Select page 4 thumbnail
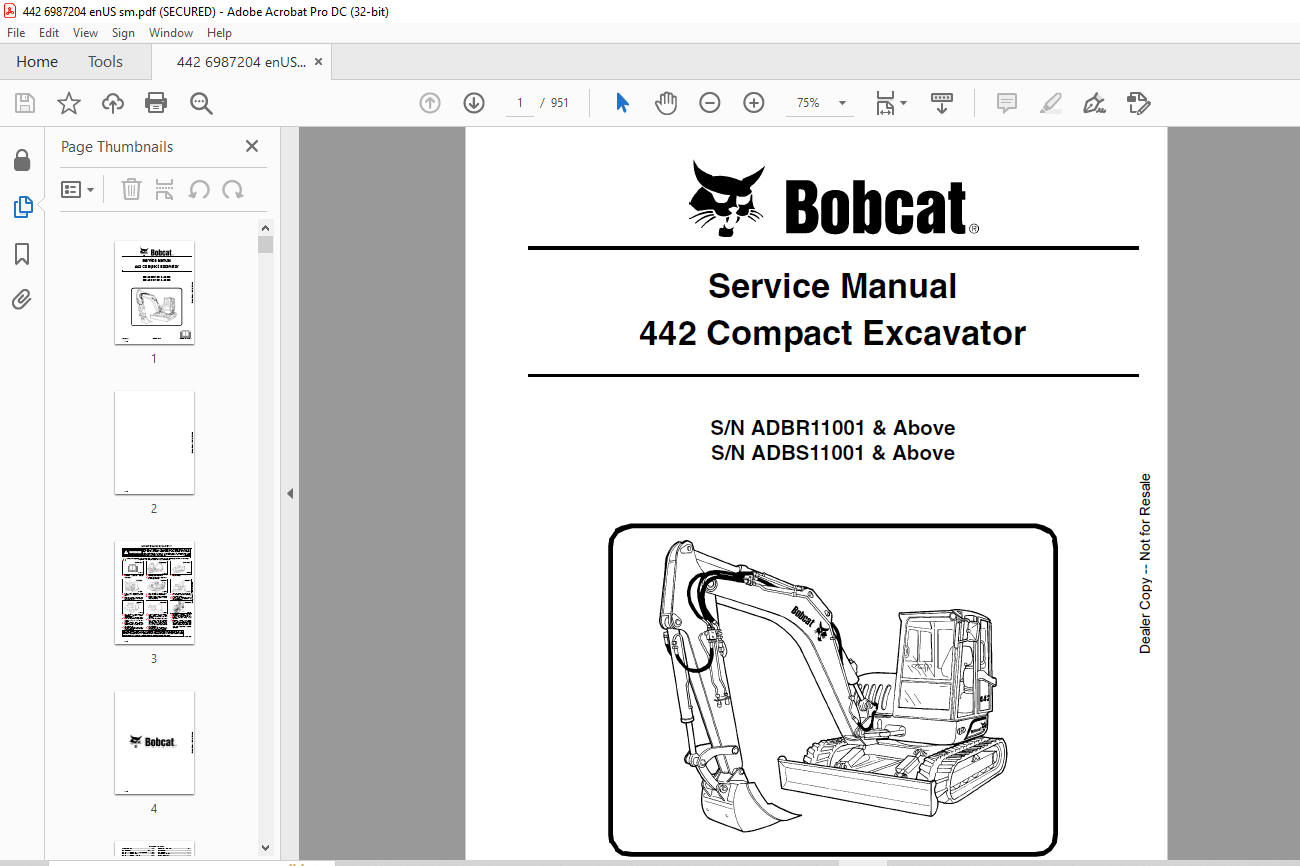The width and height of the screenshot is (1300, 866). coord(154,743)
